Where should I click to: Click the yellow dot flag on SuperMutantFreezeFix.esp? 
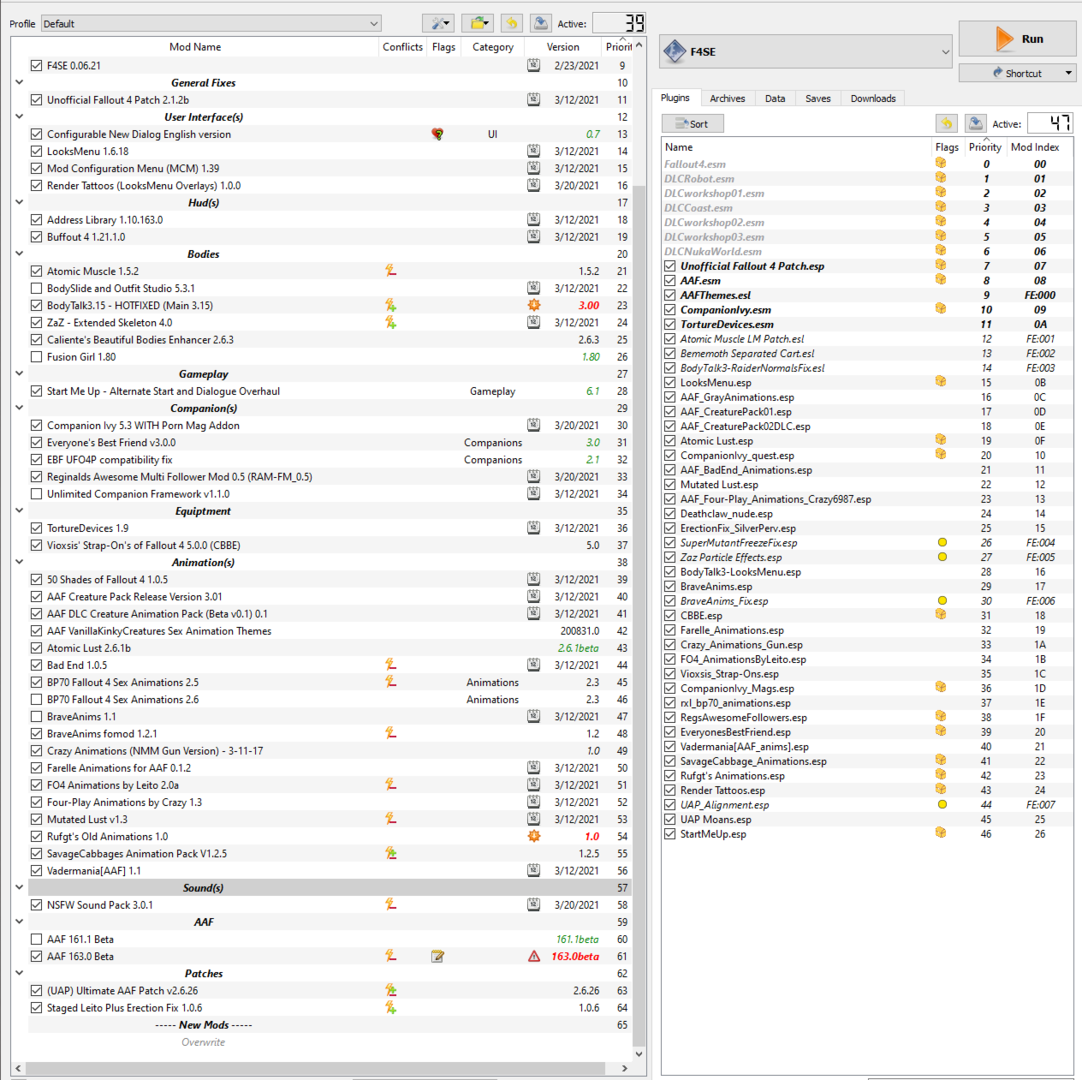click(x=942, y=542)
